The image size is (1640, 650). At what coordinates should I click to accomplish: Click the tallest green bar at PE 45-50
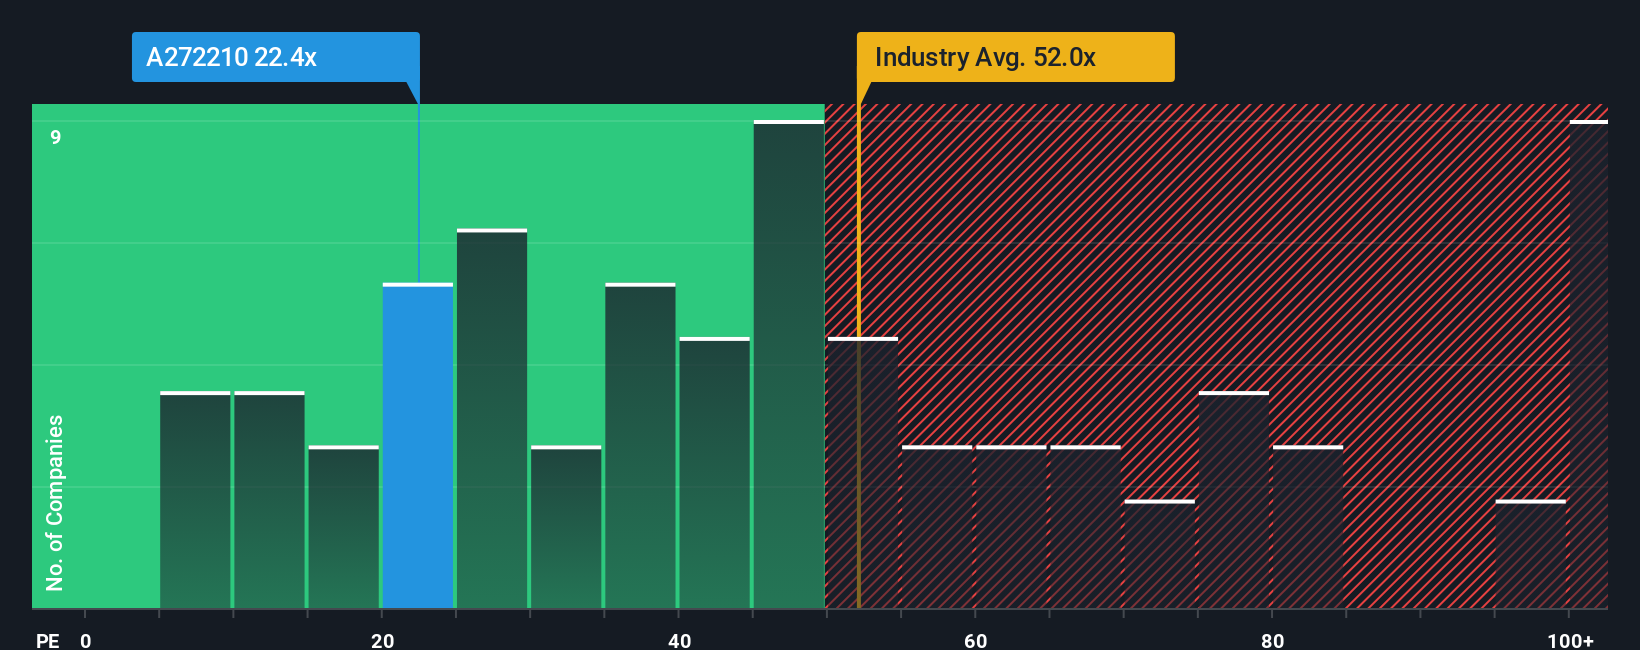(789, 364)
